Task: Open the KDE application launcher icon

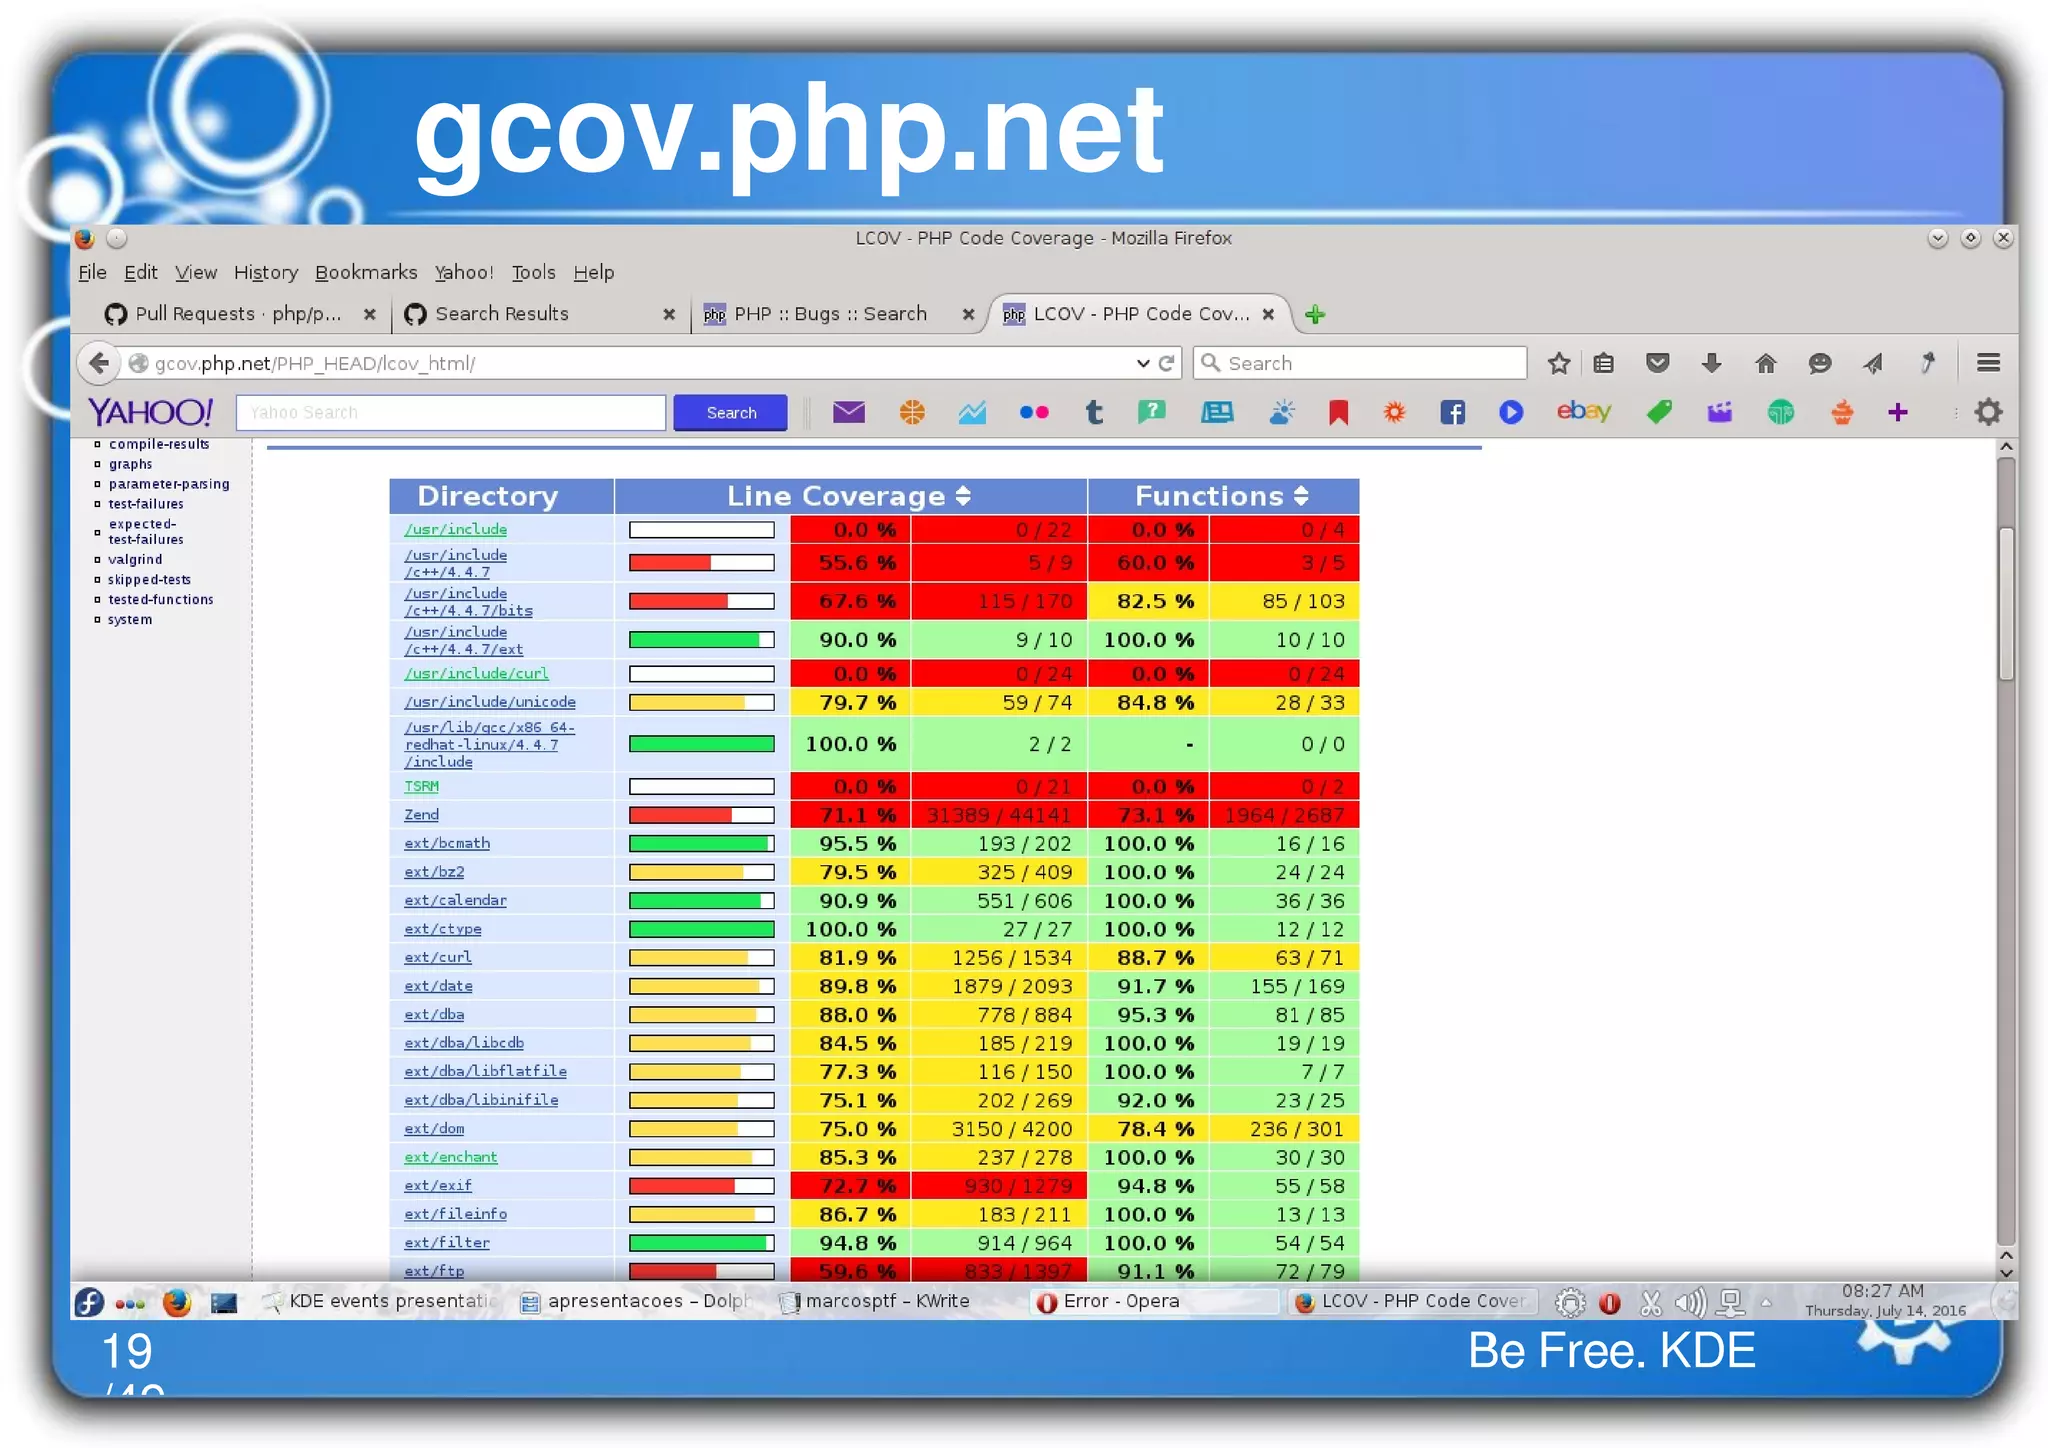Action: click(89, 1302)
